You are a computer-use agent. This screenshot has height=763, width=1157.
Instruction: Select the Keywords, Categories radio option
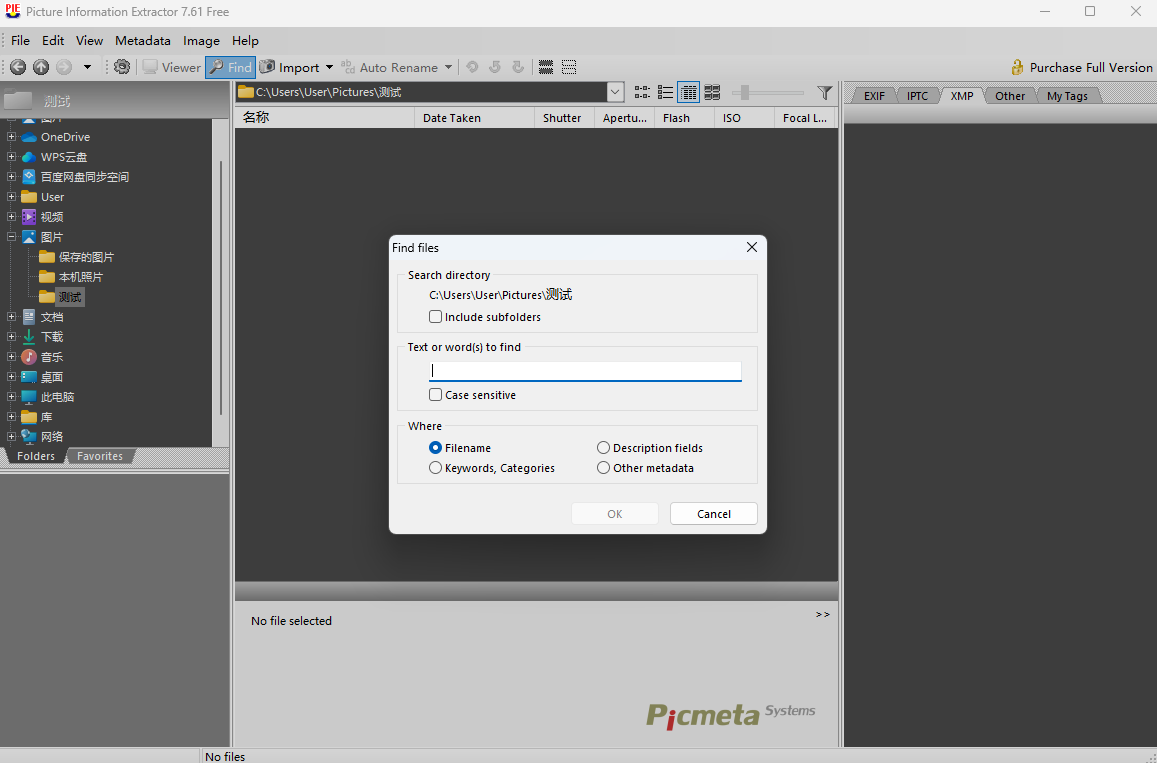point(435,468)
